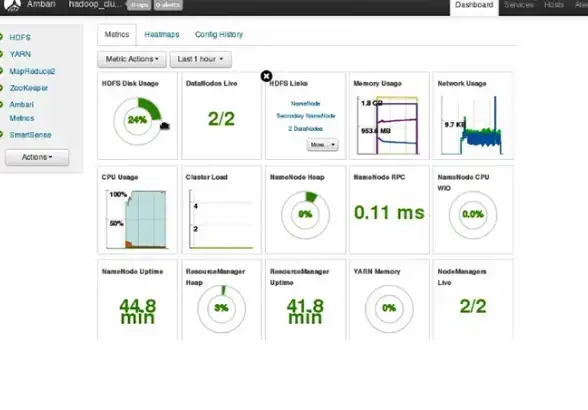
Task: Select HDFS service in sidebar
Action: click(x=20, y=38)
